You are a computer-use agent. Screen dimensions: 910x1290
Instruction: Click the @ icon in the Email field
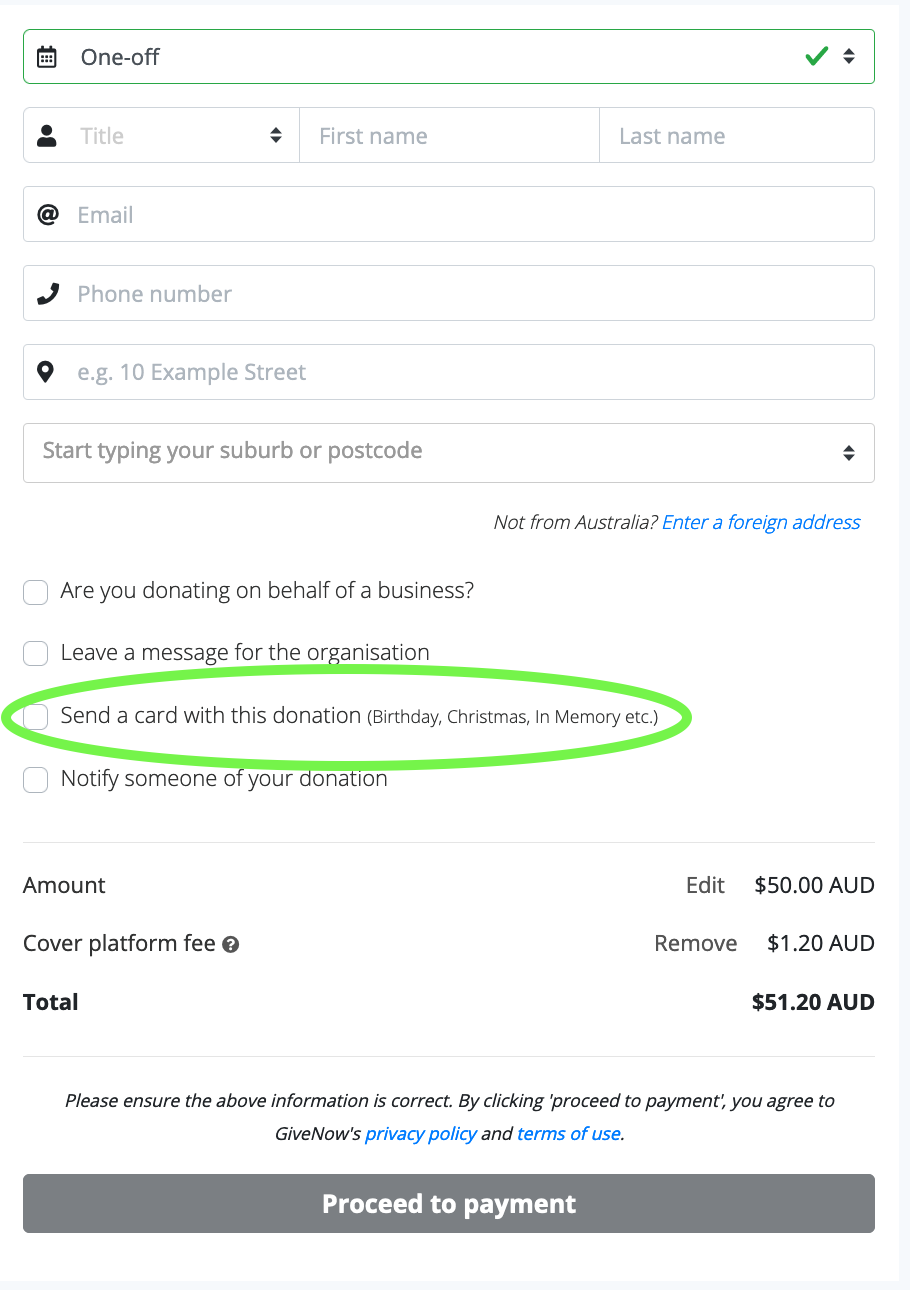[47, 215]
